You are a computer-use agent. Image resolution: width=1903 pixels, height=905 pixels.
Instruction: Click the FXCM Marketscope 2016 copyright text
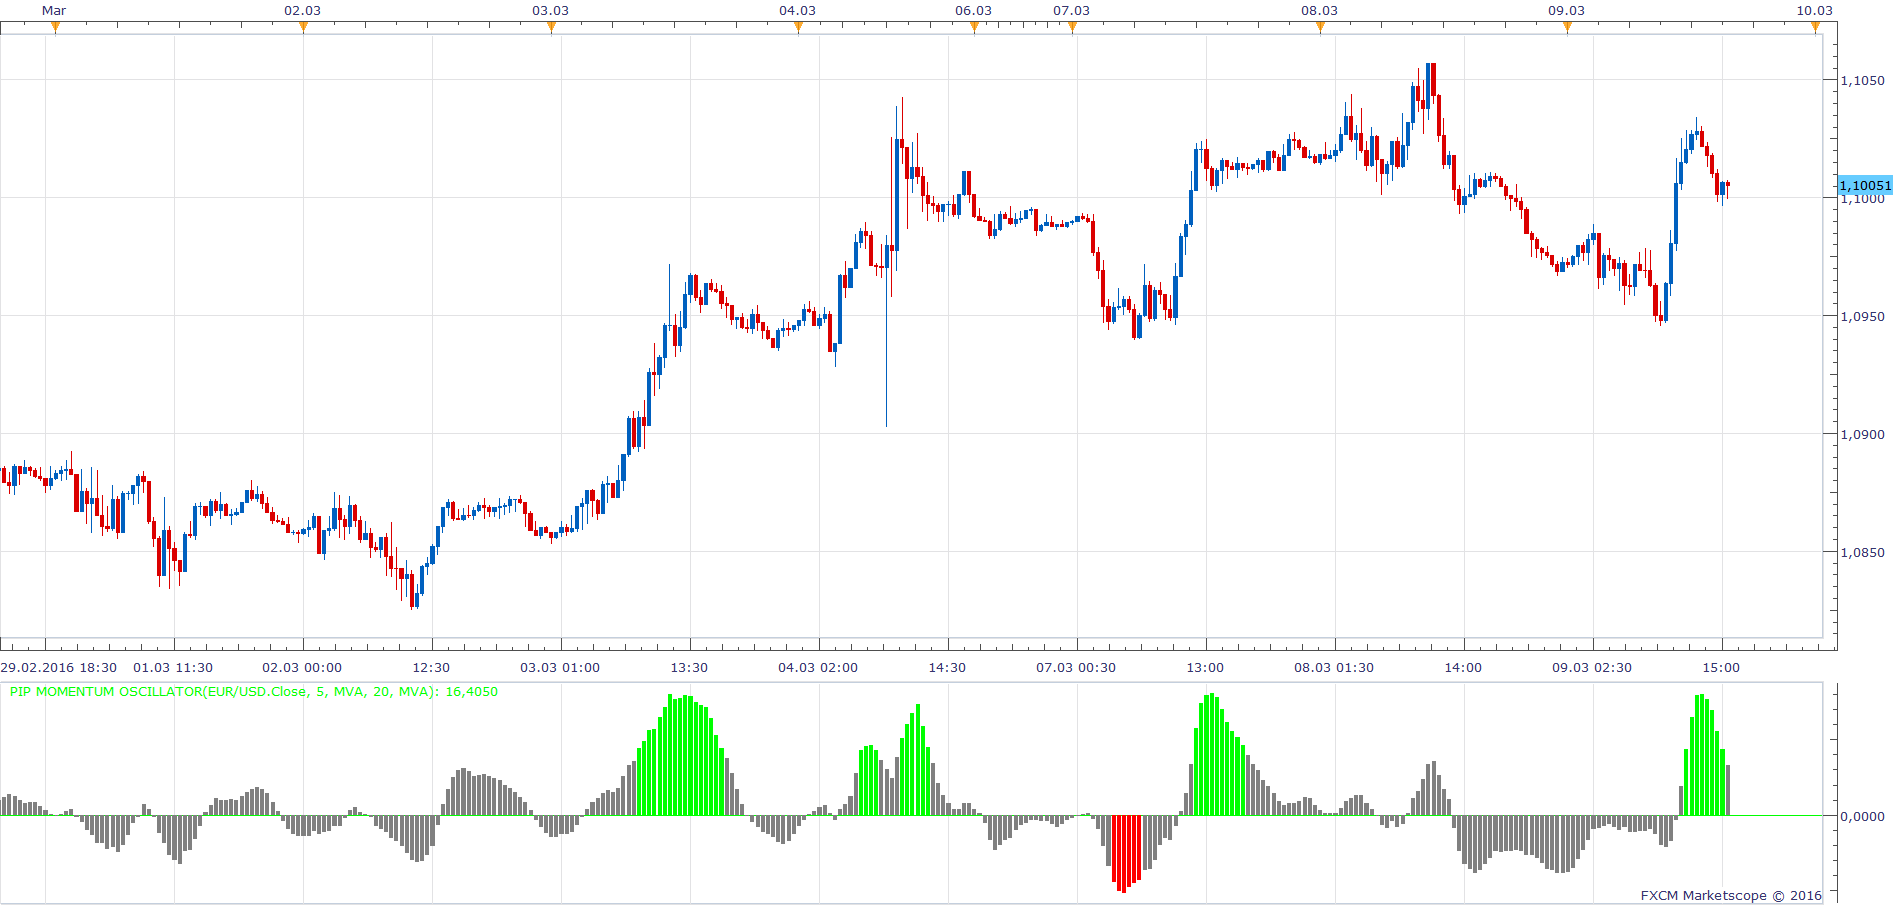pos(1731,895)
